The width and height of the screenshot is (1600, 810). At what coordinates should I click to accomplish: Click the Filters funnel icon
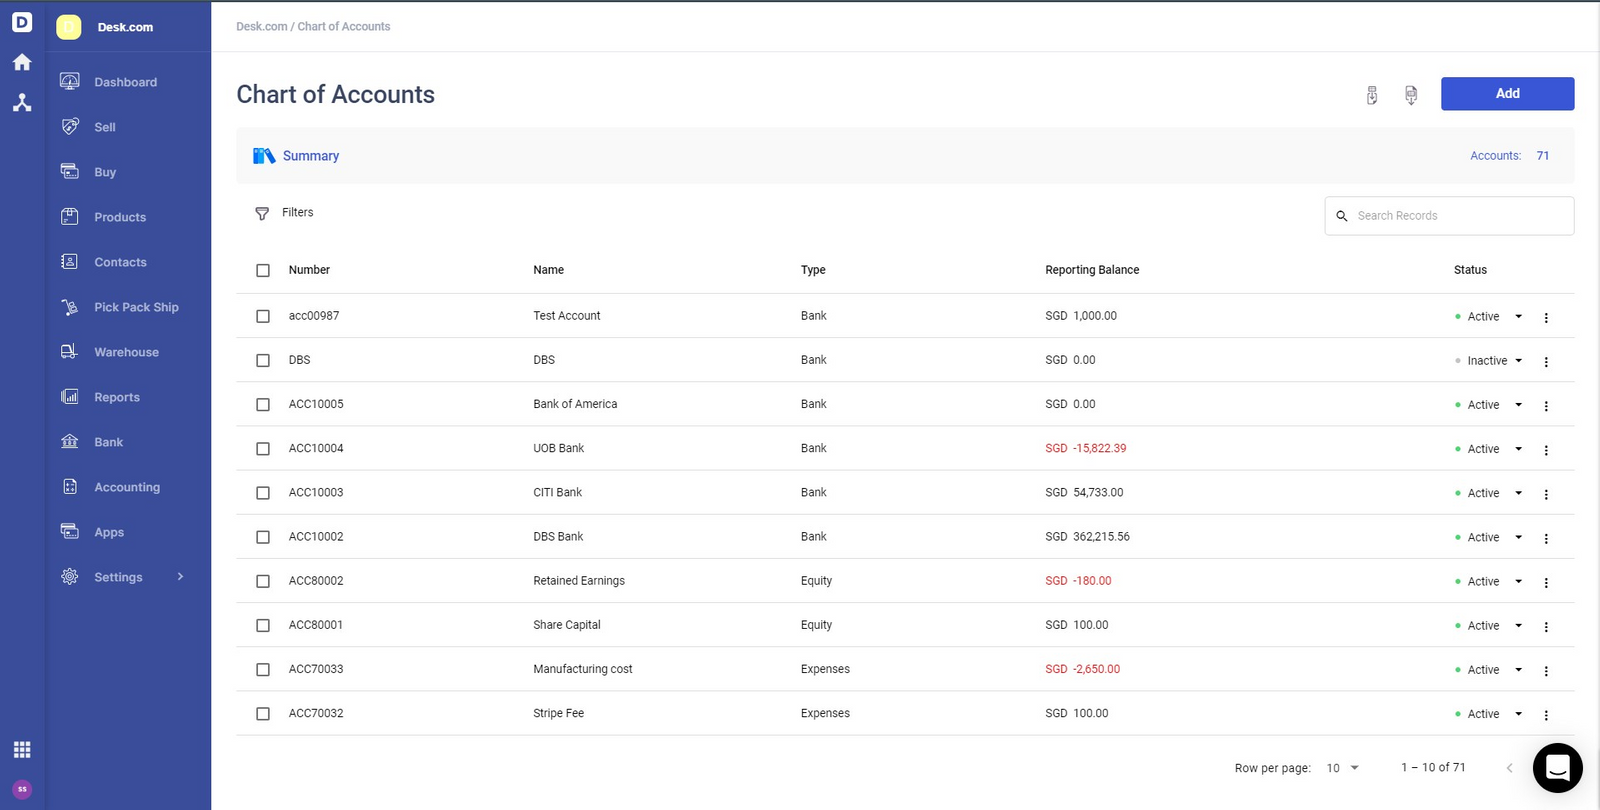click(262, 213)
